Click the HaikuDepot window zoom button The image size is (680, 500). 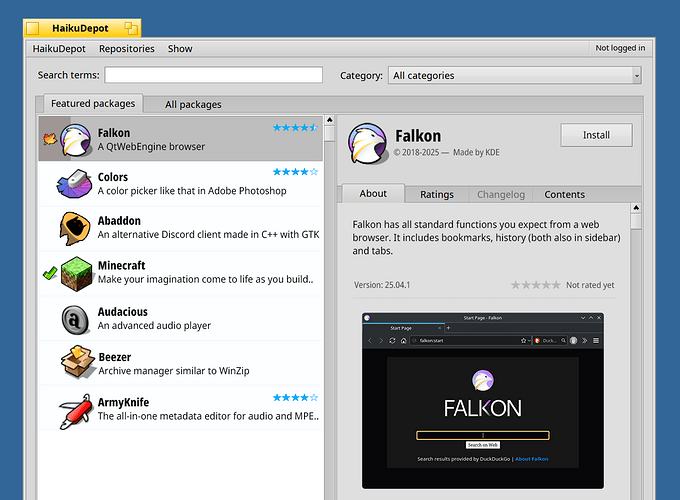[x=131, y=28]
